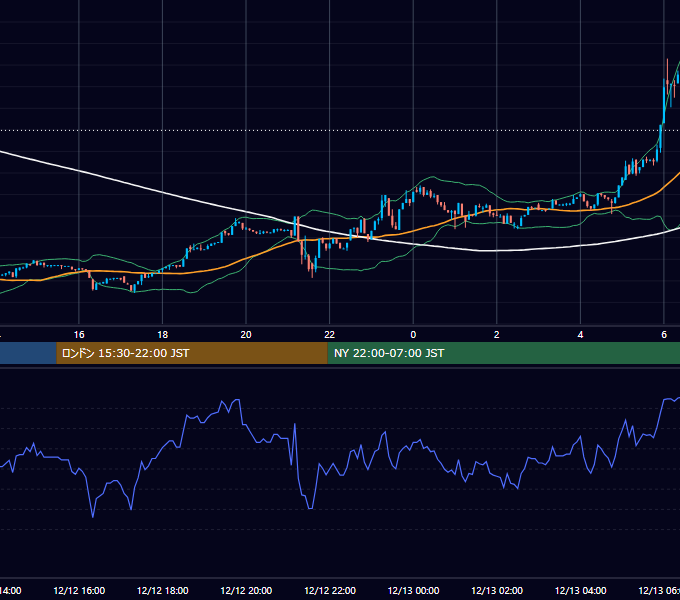Screen dimensions: 680x600
Task: Click the 12/13 04:00 time label
Action: (581, 590)
